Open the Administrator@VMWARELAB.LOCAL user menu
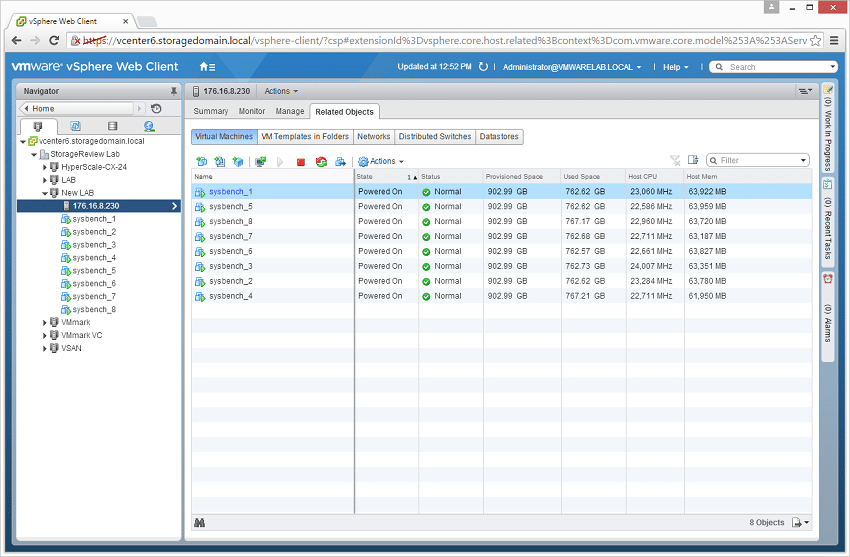 [x=572, y=67]
